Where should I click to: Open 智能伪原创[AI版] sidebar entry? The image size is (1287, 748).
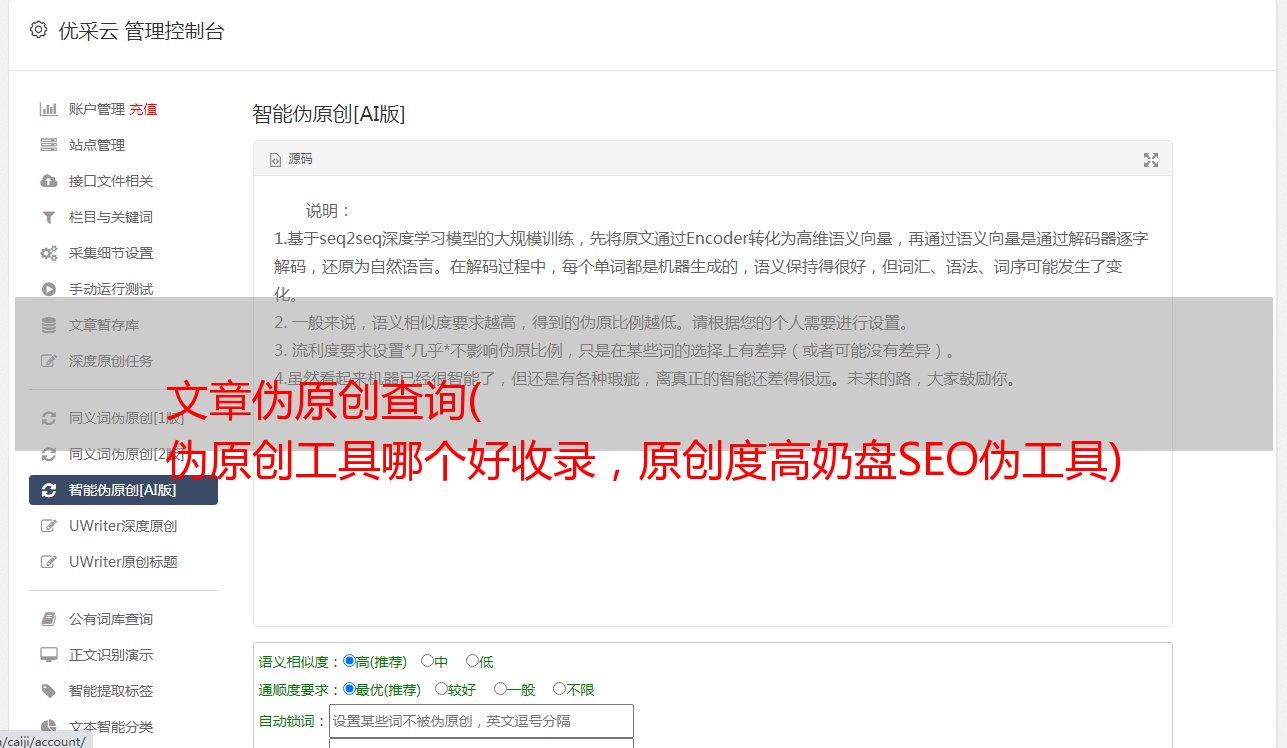(123, 490)
